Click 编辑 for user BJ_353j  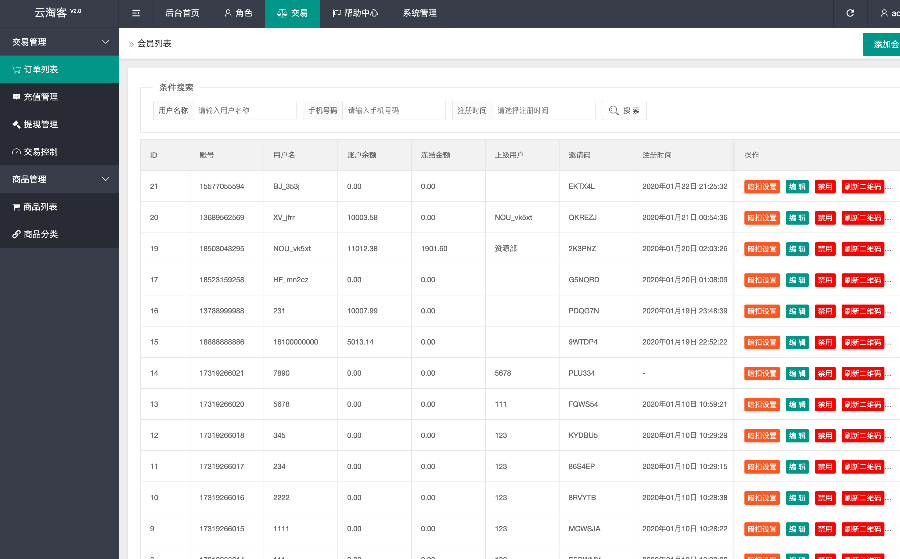tap(797, 186)
